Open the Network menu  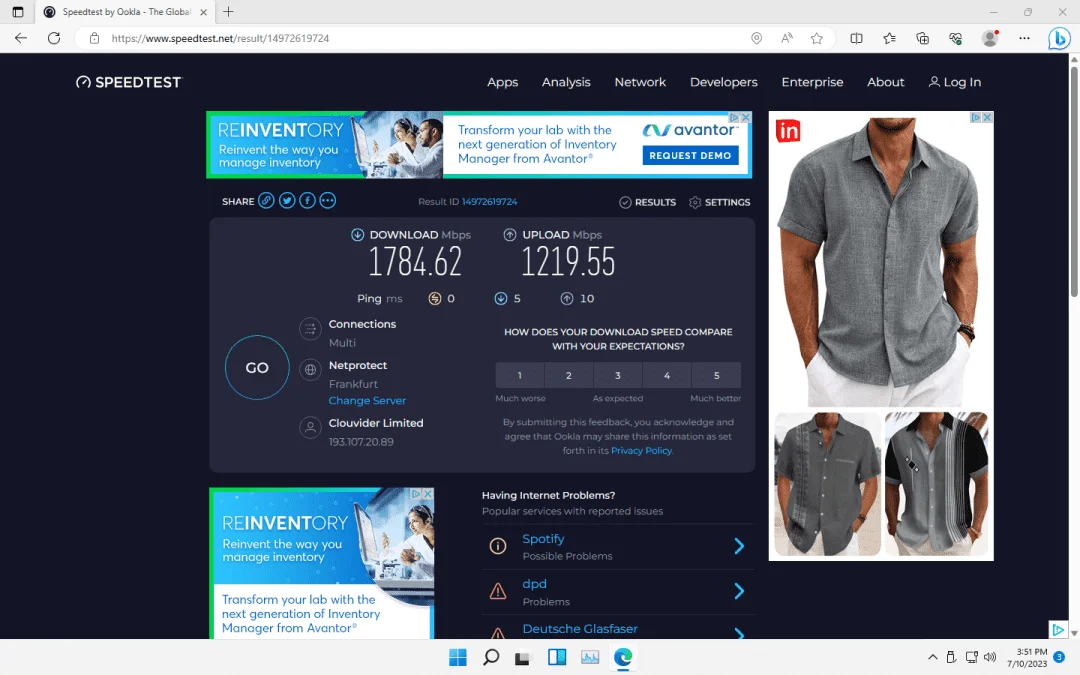coord(640,82)
